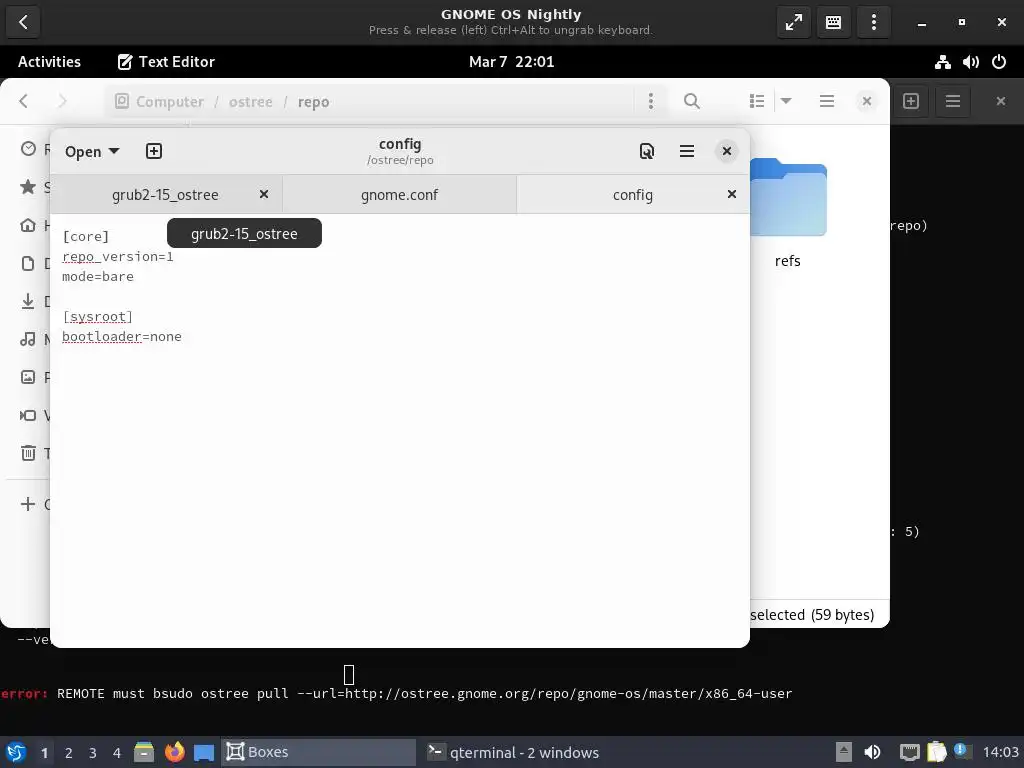Launch Firefox from taskbar
Screen dimensions: 1024x768
pyautogui.click(x=174, y=752)
